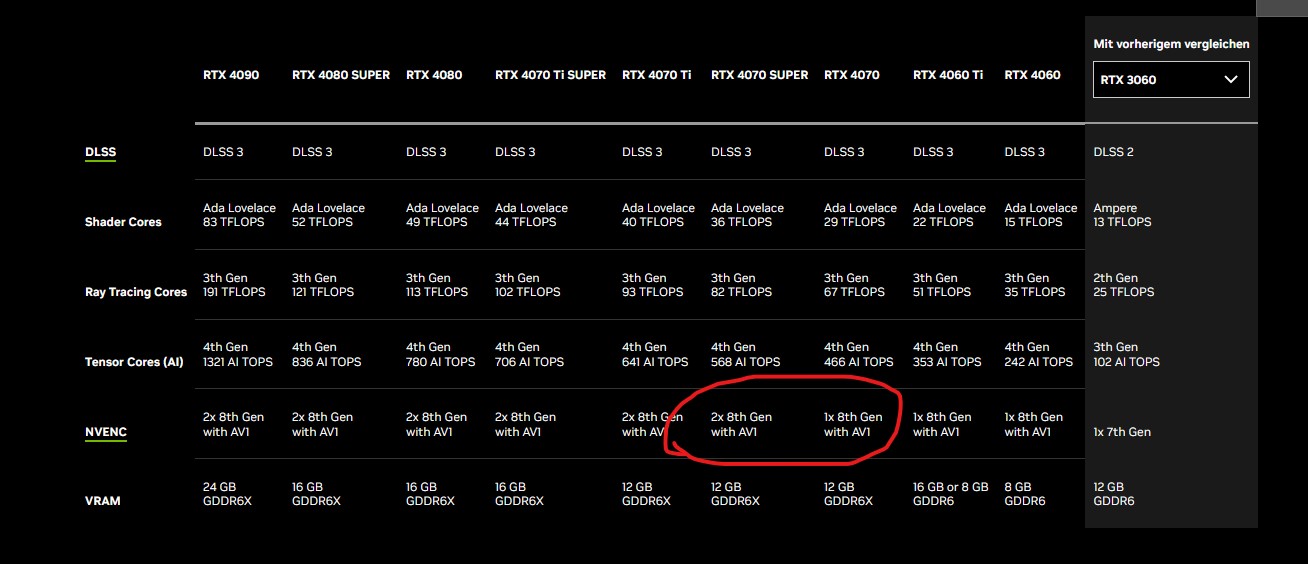
Task: Click the plain RTX 4060 column header
Action: point(1032,75)
